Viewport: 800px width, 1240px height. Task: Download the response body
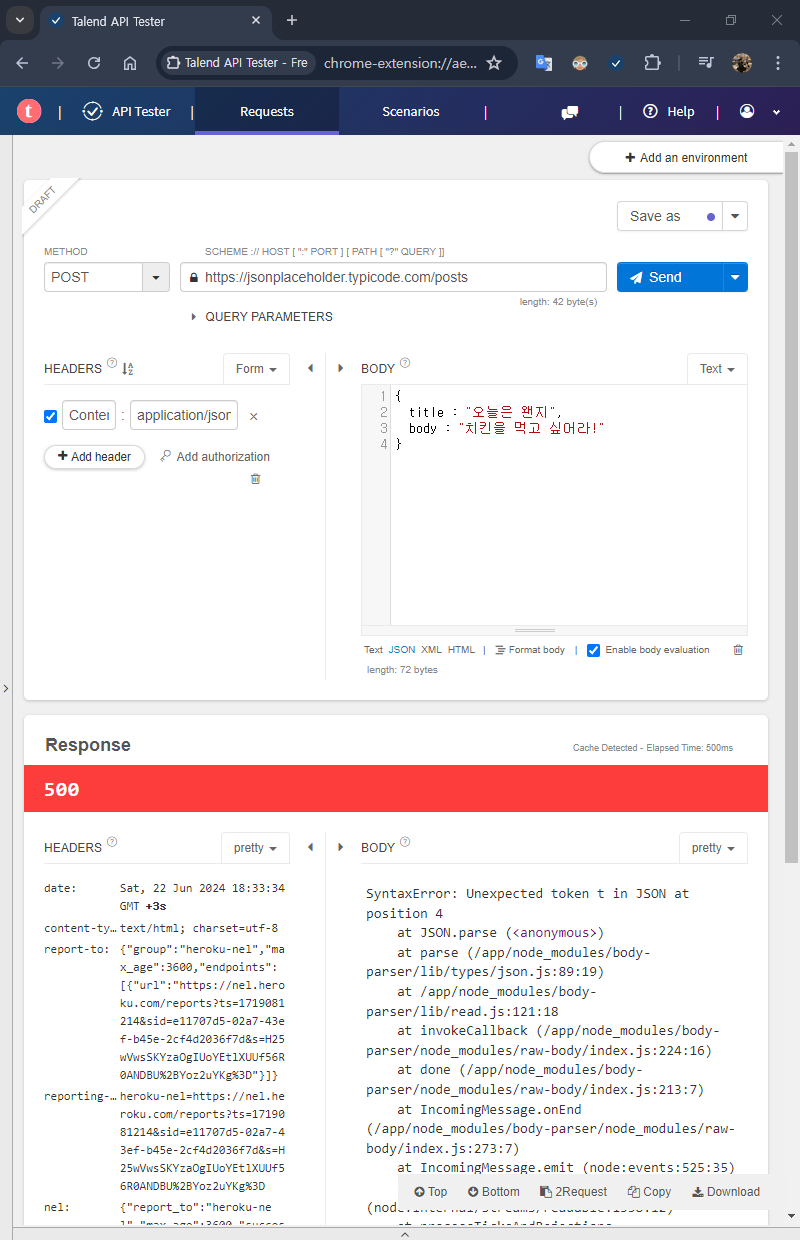[726, 1192]
